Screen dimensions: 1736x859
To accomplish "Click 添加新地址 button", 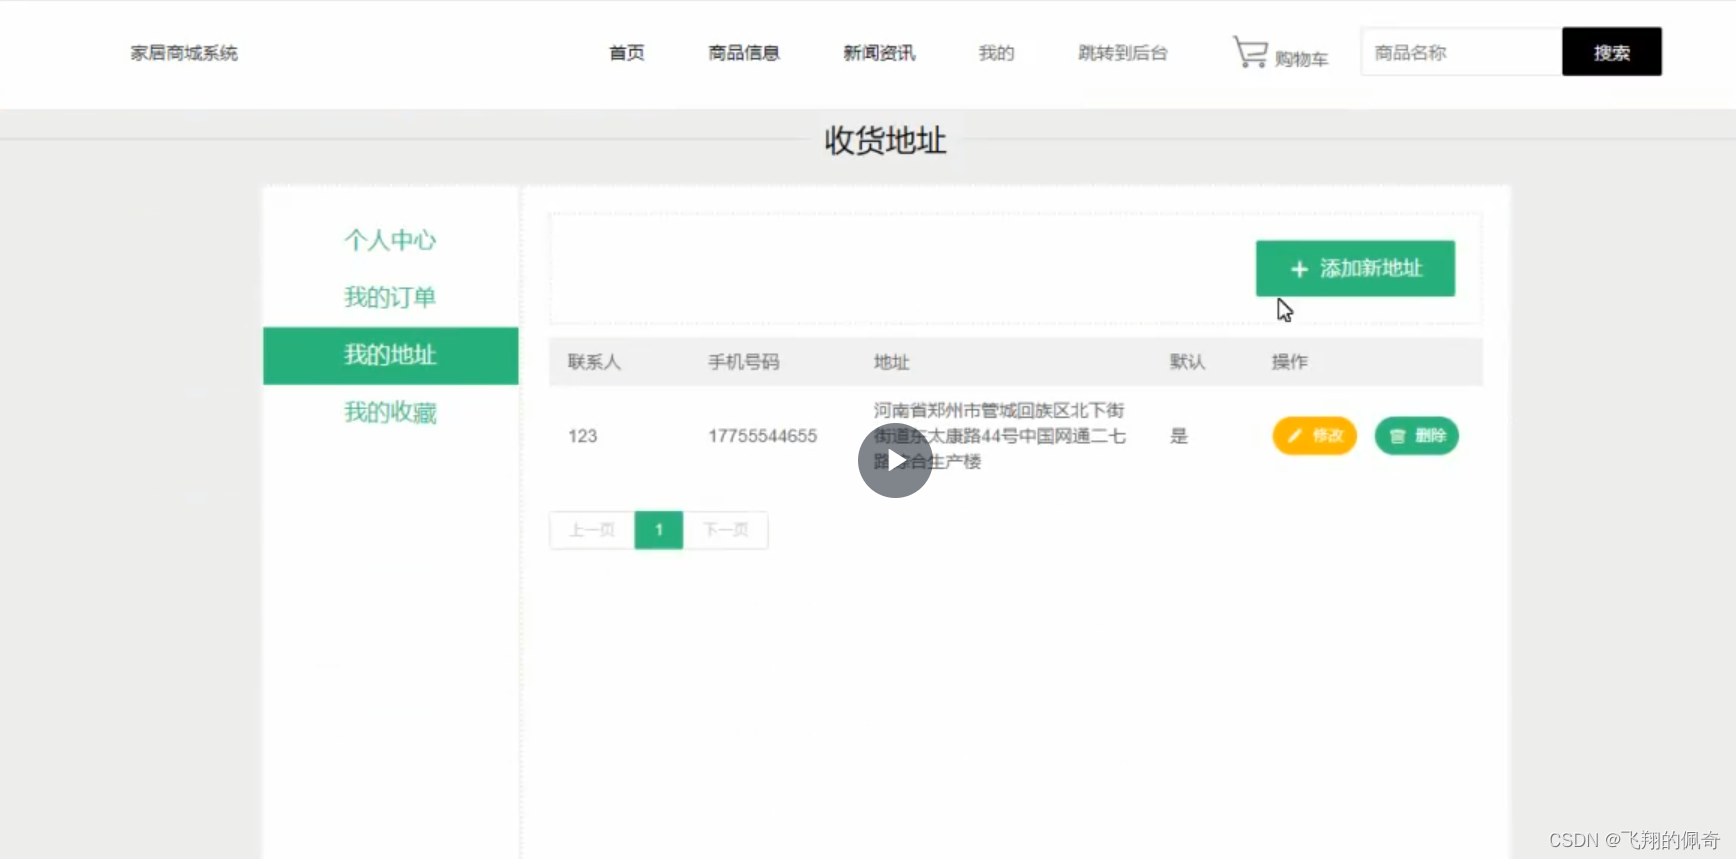I will (x=1355, y=268).
